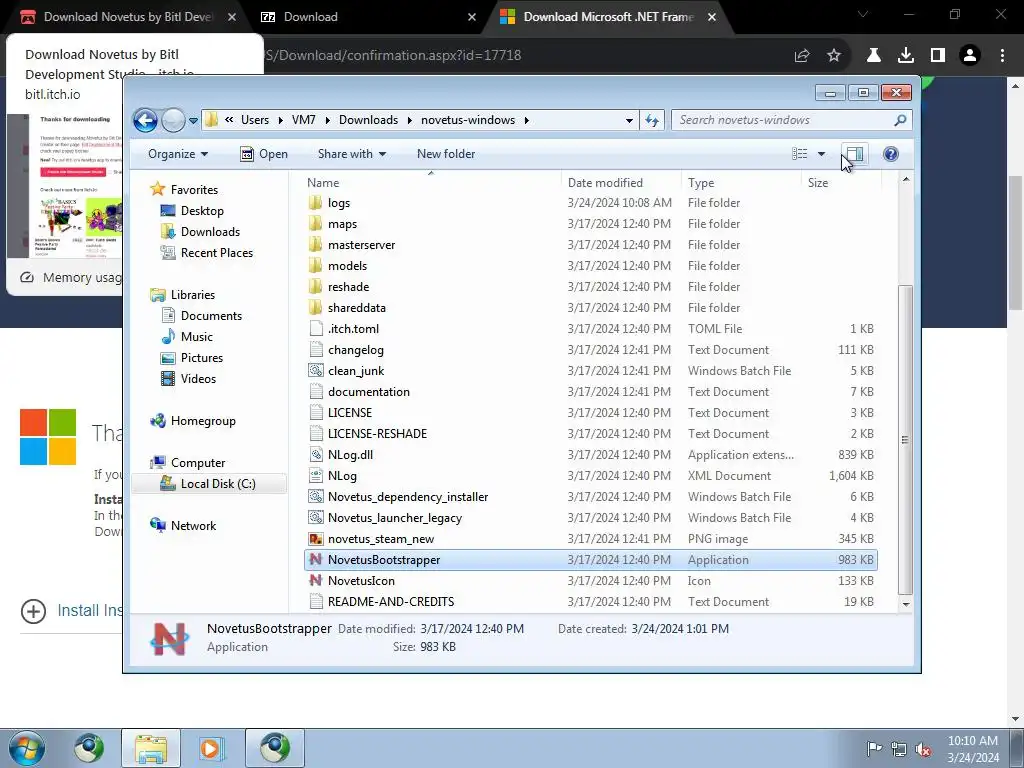Viewport: 1024px width, 768px height.
Task: Select Computer in the navigation pane
Action: [197, 462]
